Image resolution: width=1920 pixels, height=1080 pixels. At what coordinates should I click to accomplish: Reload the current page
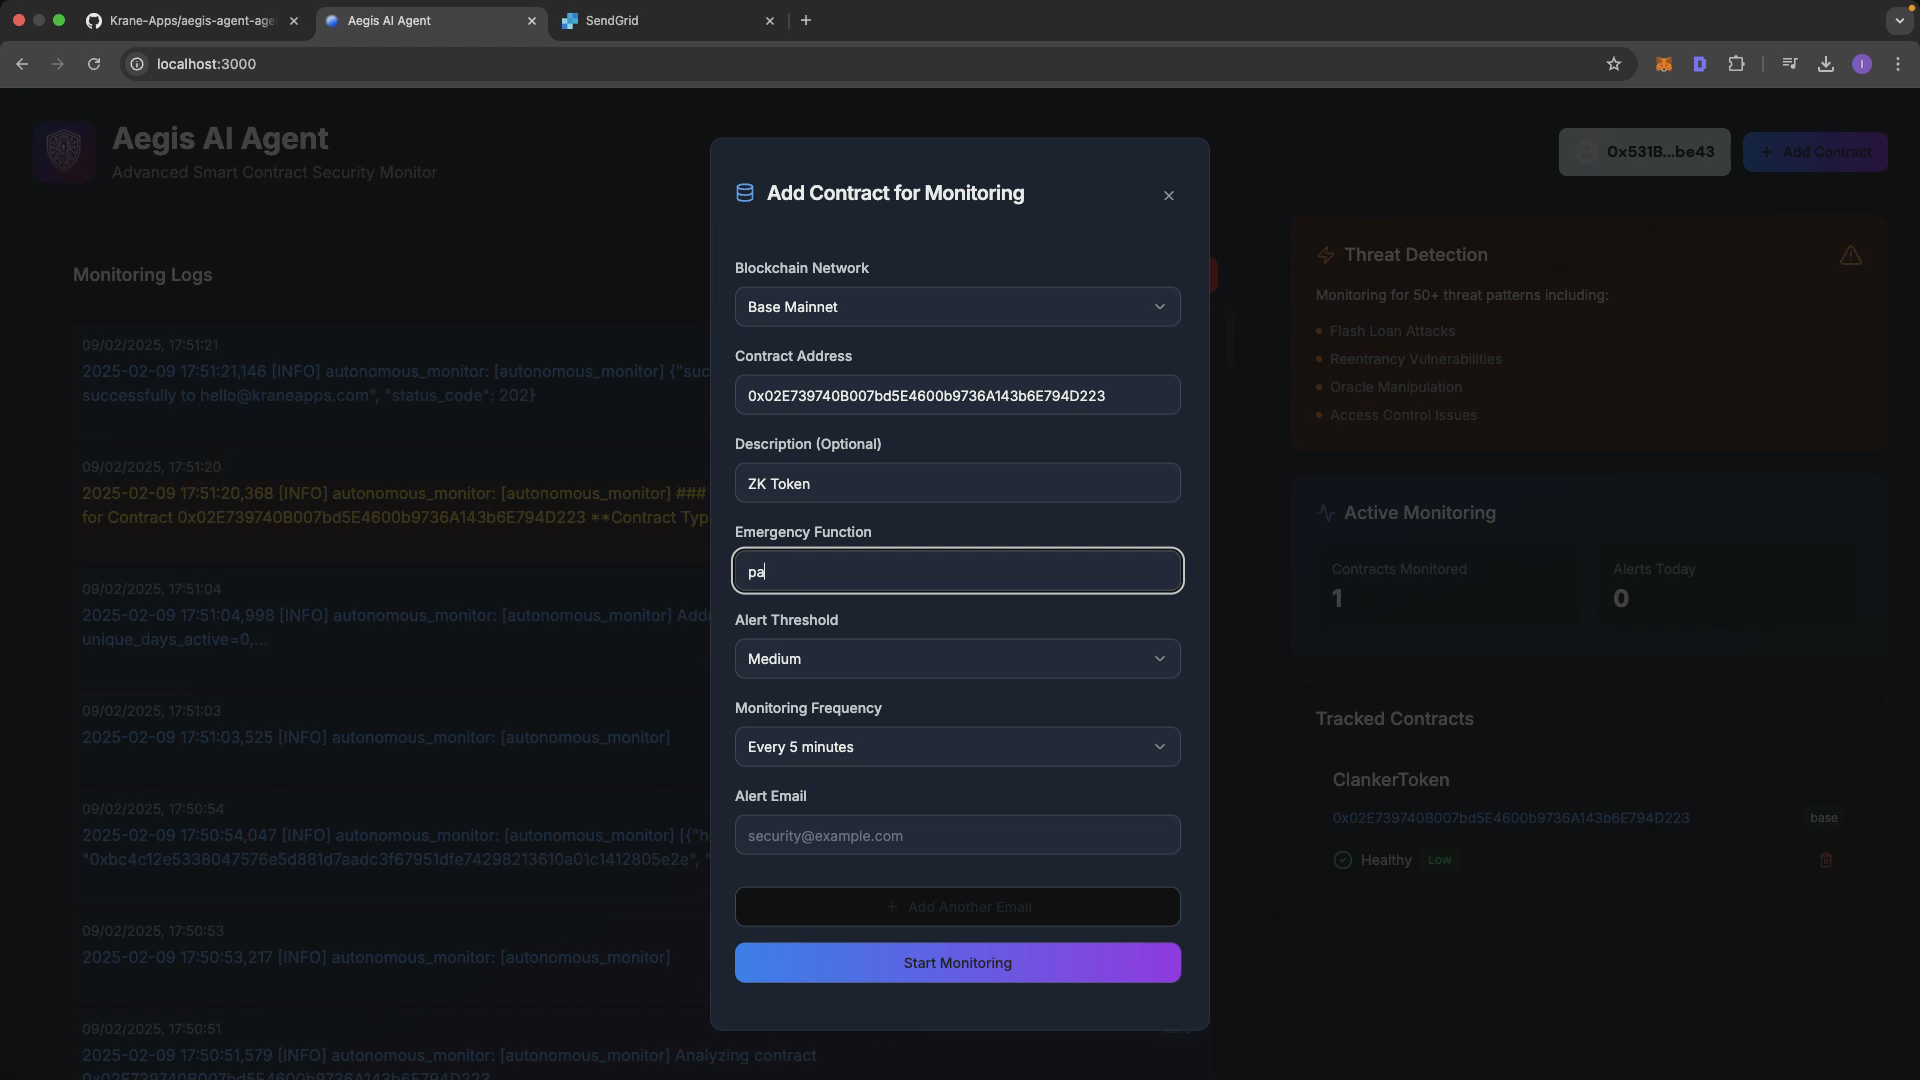[x=94, y=64]
